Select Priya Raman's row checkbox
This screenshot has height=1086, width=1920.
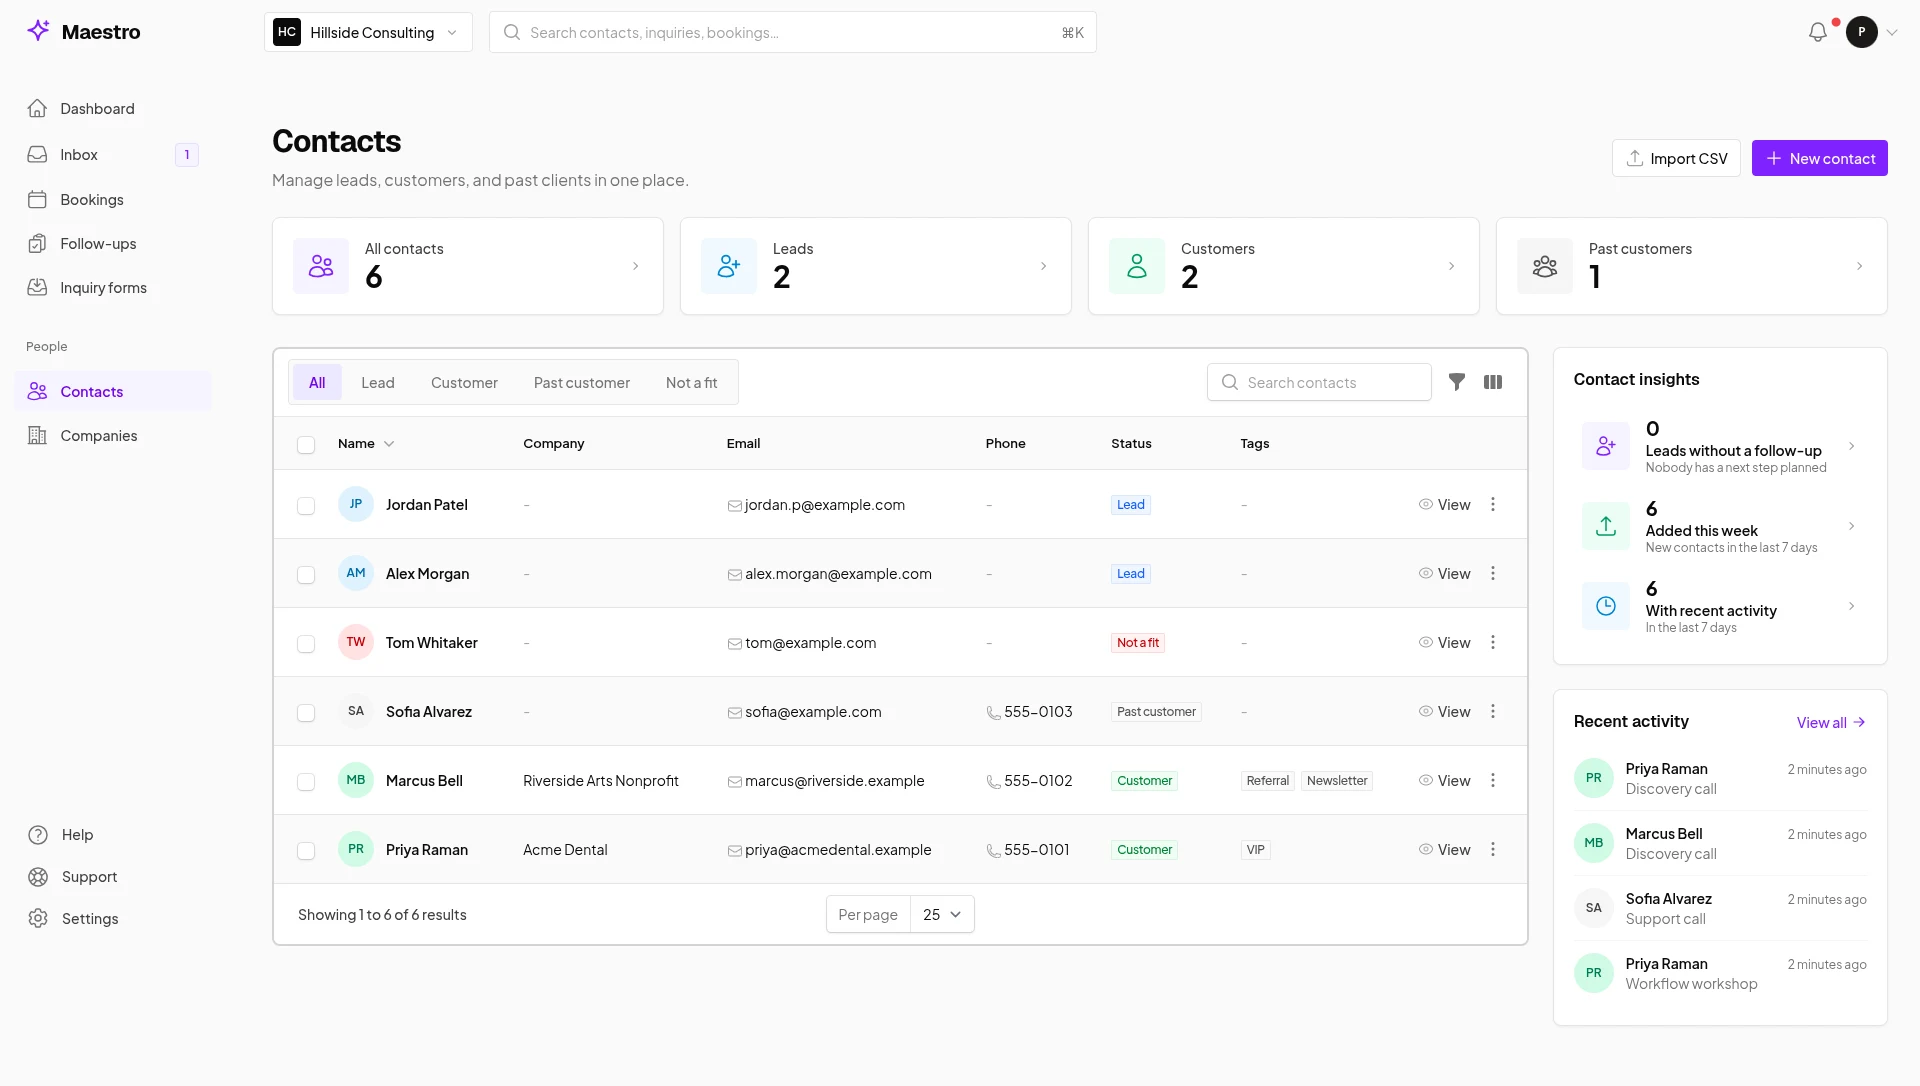(306, 851)
